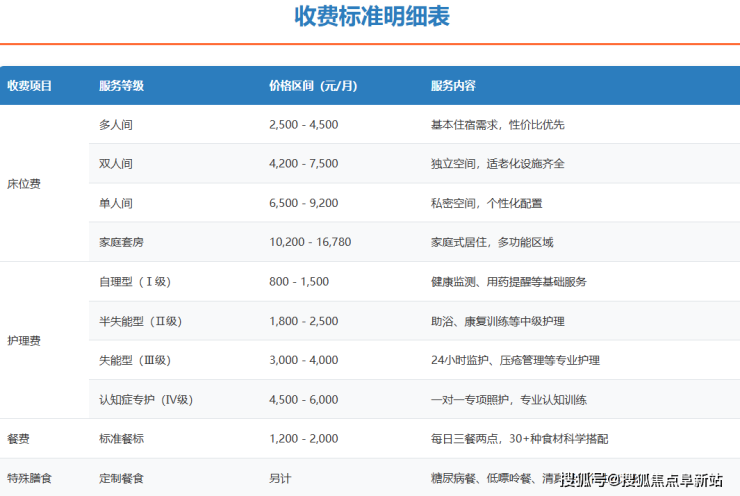The image size is (740, 496).
Task: Click the 收费项目 column header
Action: pyautogui.click(x=30, y=86)
